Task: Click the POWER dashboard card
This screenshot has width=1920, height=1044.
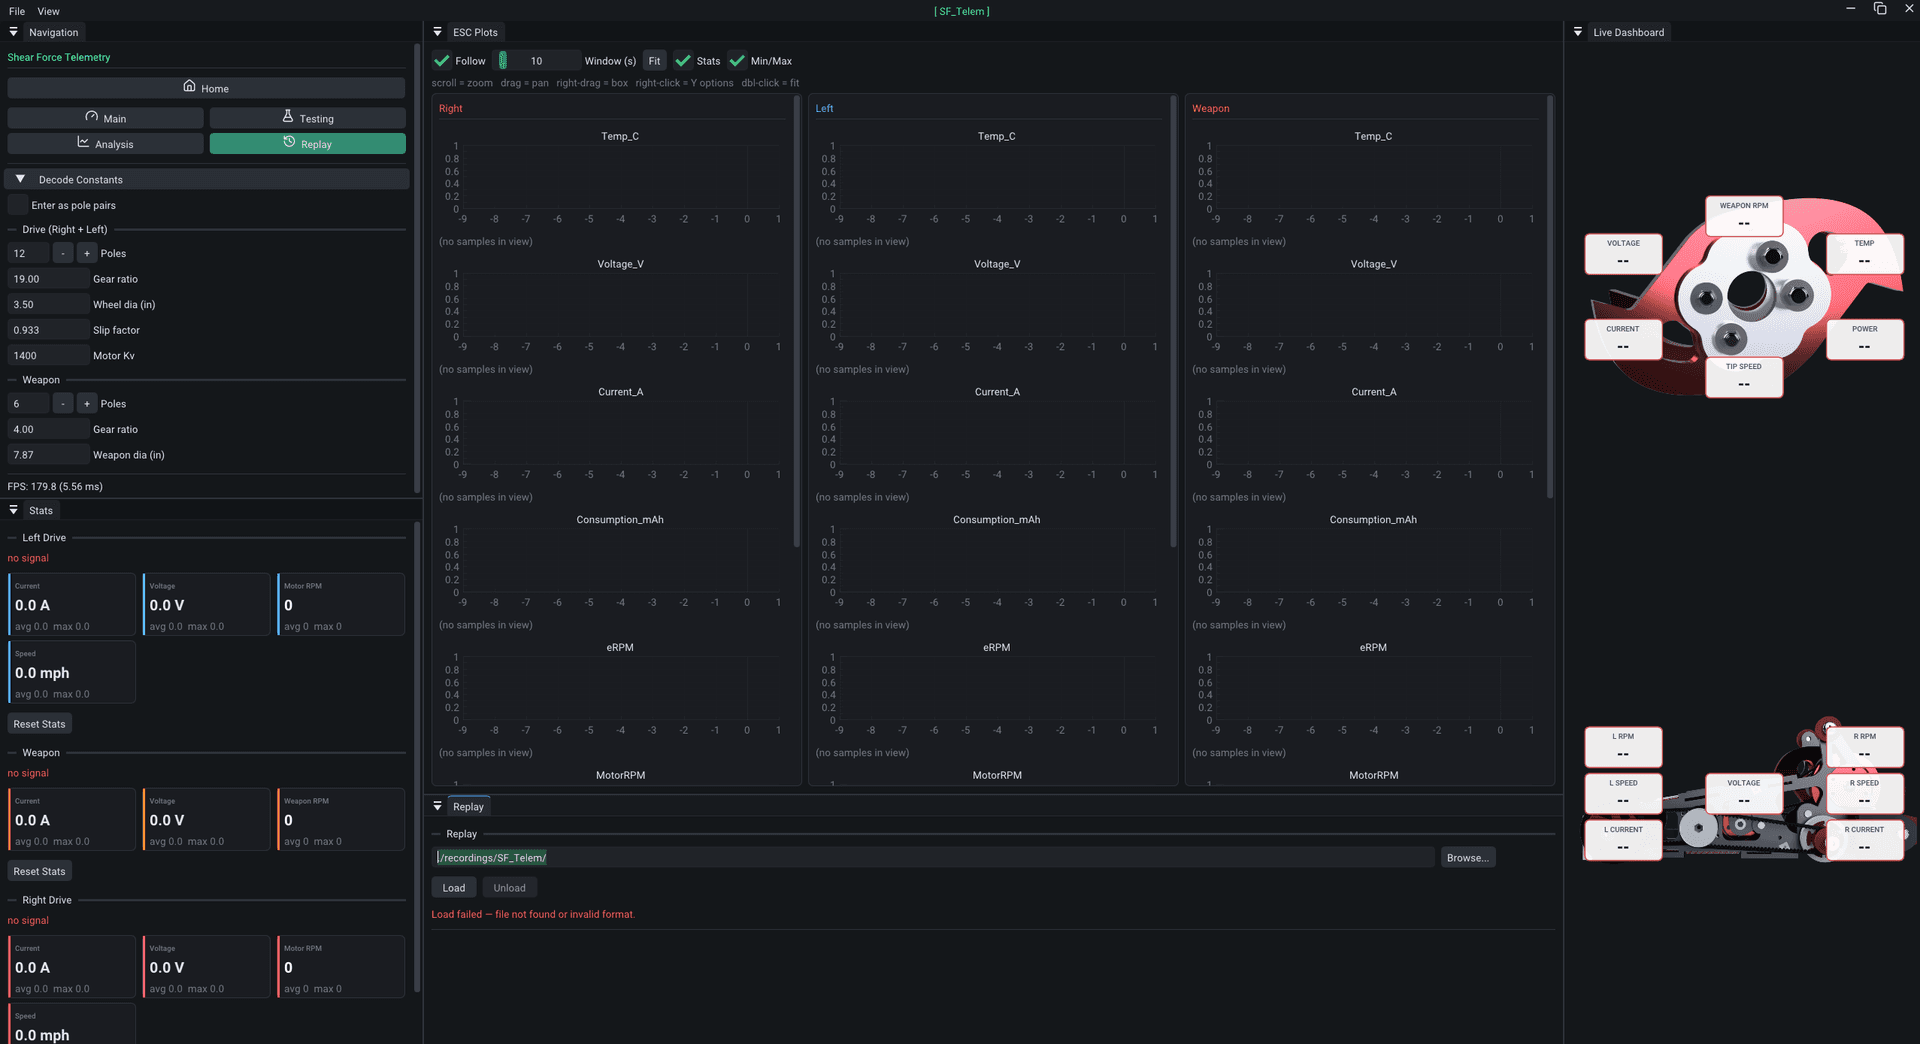Action: click(1864, 340)
